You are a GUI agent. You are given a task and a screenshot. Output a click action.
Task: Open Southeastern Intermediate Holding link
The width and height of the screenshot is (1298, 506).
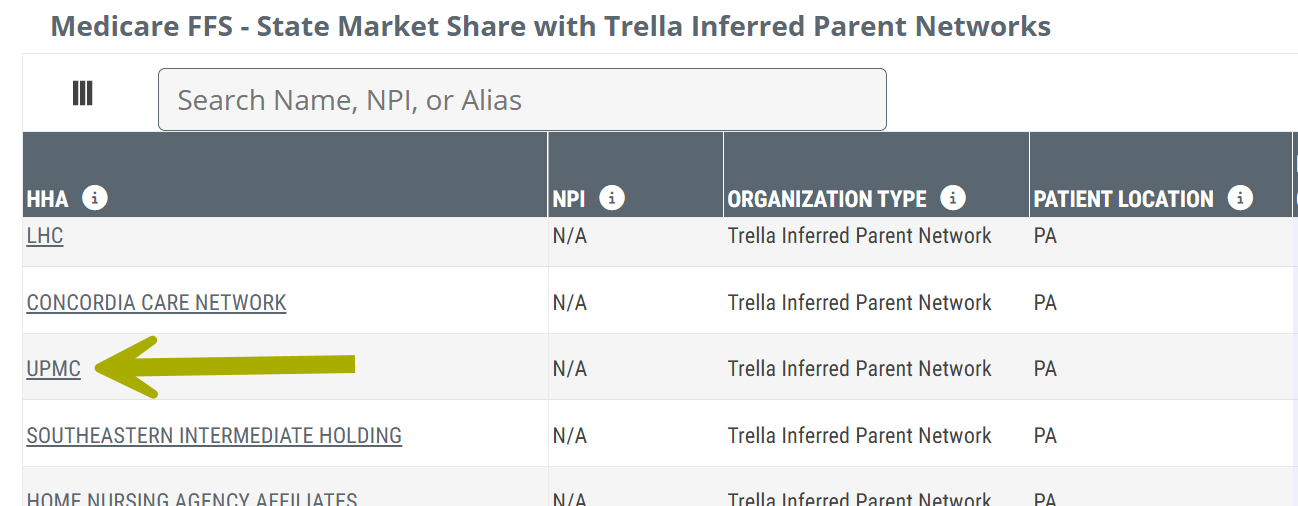214,435
